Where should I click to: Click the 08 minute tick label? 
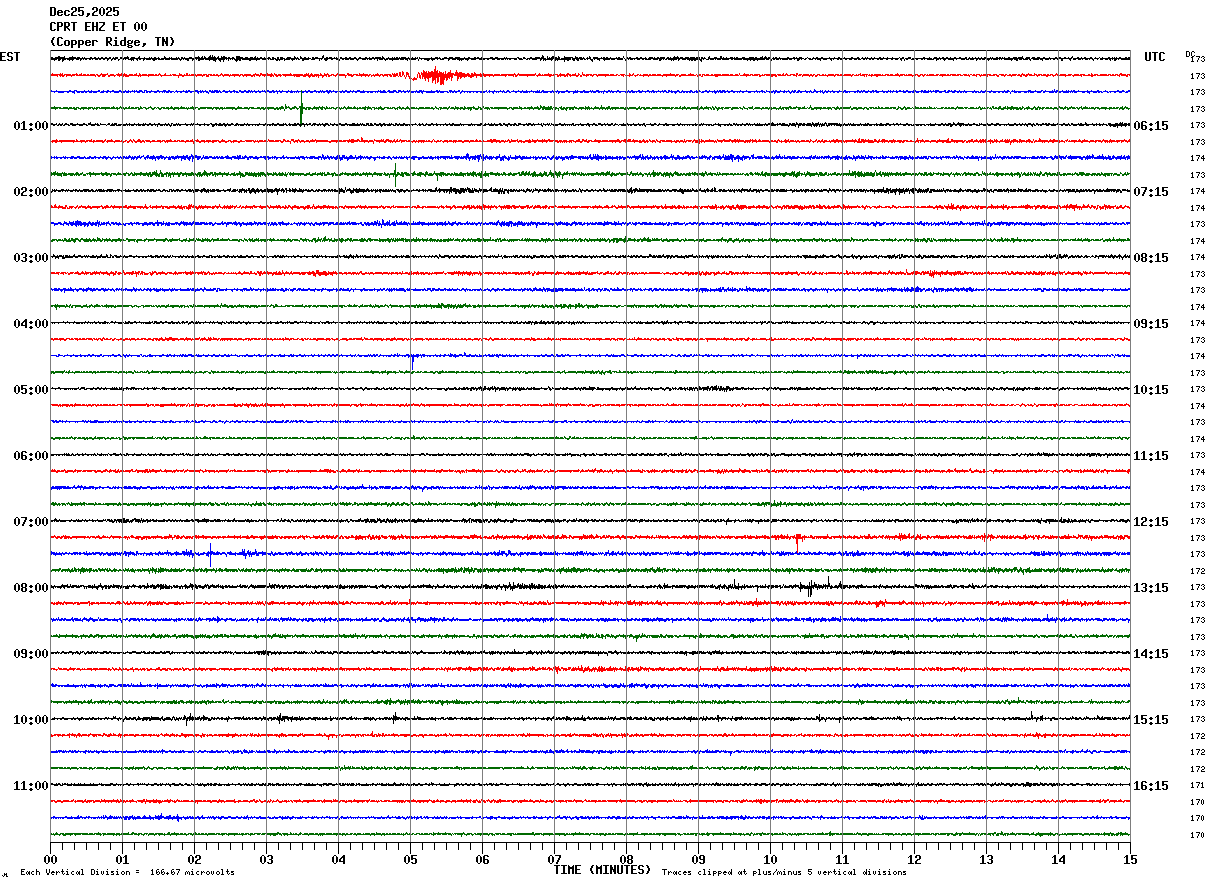click(x=626, y=859)
